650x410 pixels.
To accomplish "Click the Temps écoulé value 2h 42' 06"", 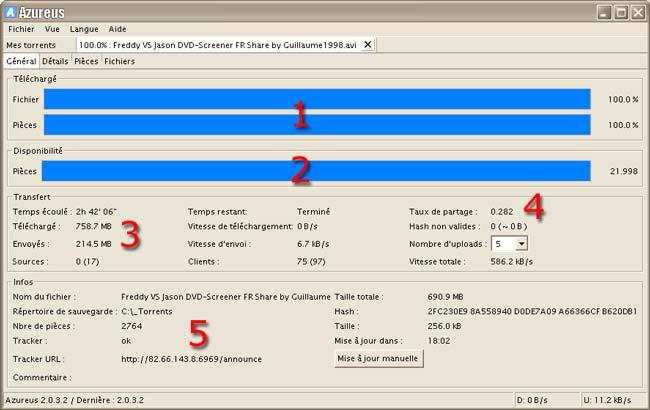I will pos(96,211).
